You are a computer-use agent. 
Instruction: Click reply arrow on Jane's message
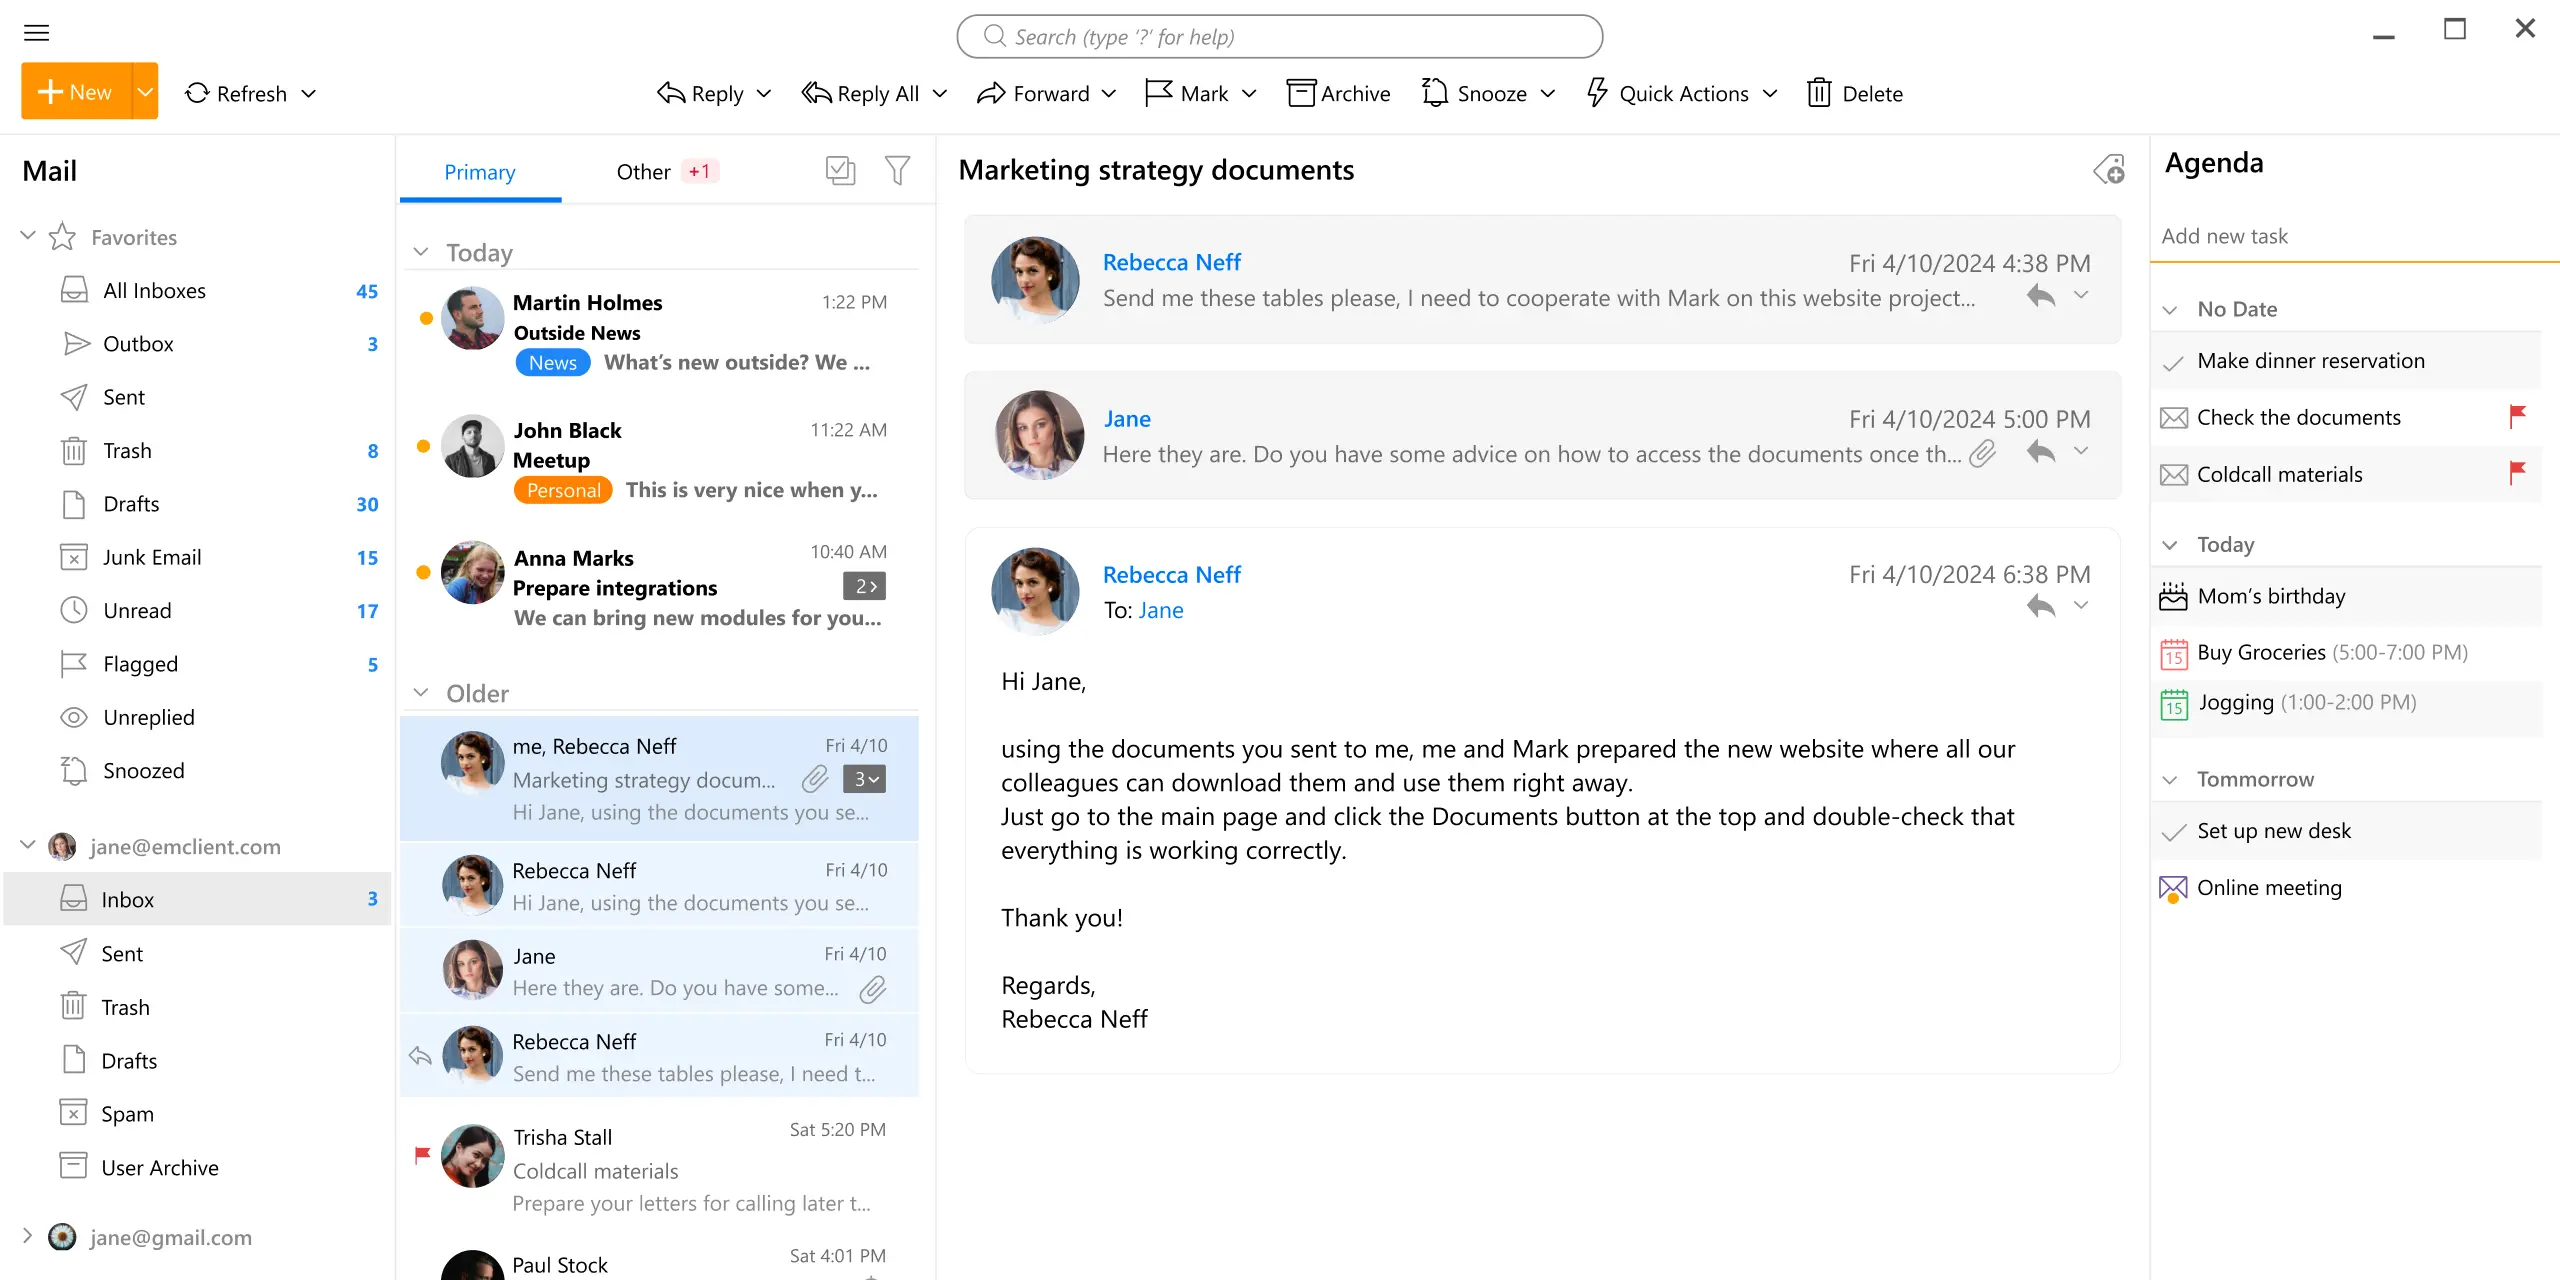click(x=2040, y=451)
